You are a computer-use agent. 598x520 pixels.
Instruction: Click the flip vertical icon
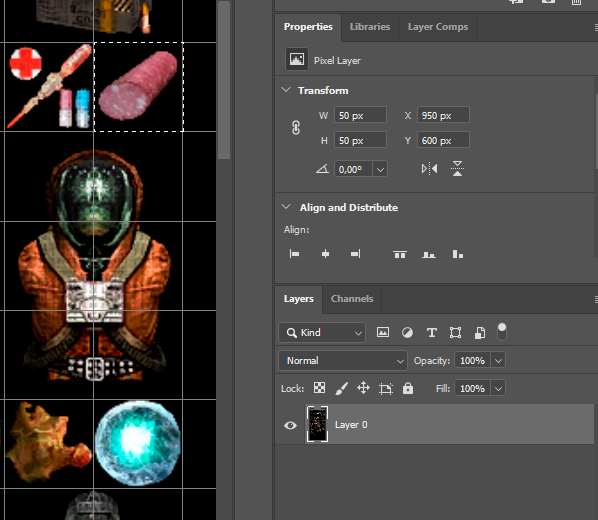pos(457,169)
